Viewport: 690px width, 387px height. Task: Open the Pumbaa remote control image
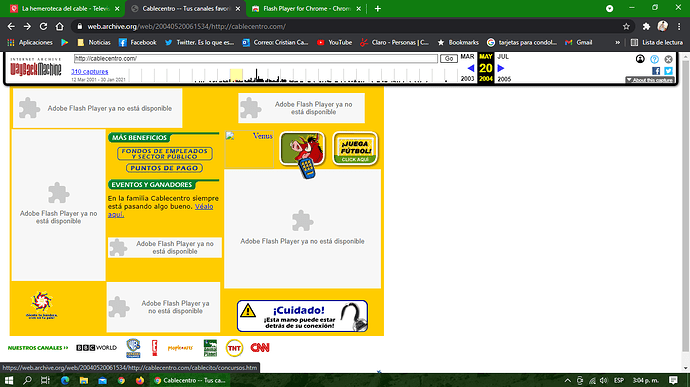click(x=302, y=154)
